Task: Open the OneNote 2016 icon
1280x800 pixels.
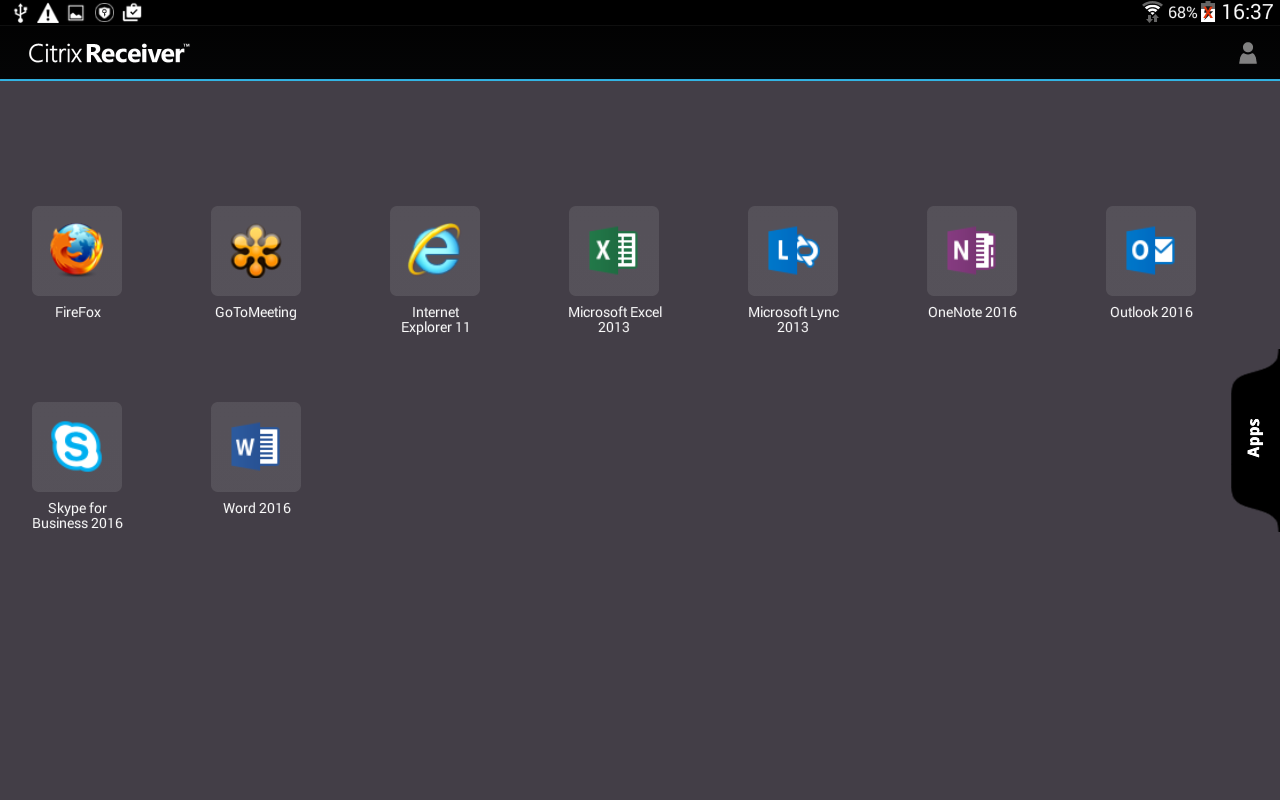Action: click(972, 251)
